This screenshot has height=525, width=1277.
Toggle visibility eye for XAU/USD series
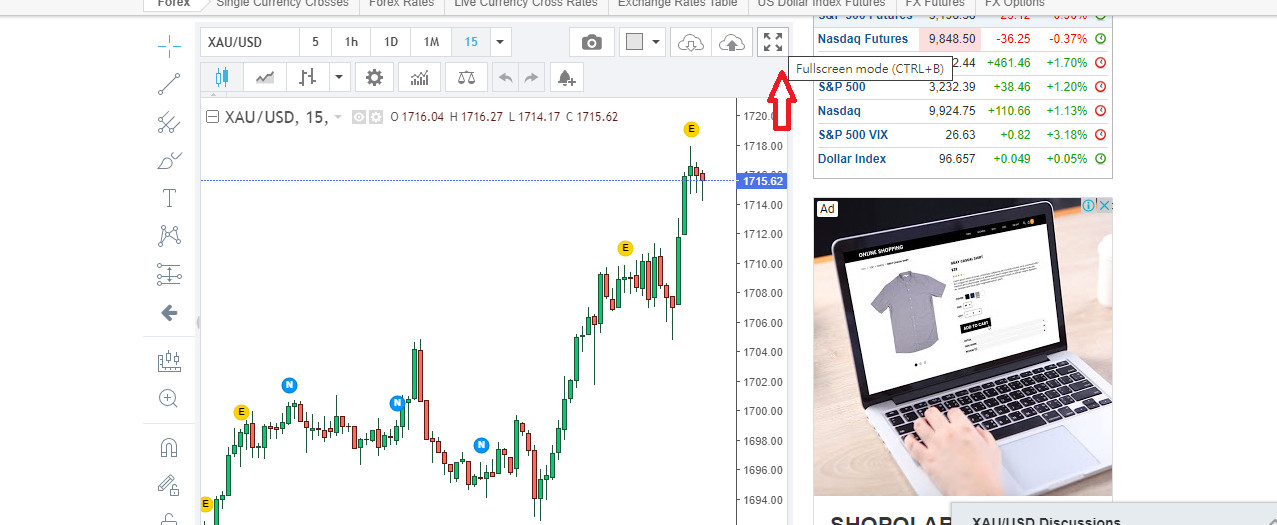359,117
